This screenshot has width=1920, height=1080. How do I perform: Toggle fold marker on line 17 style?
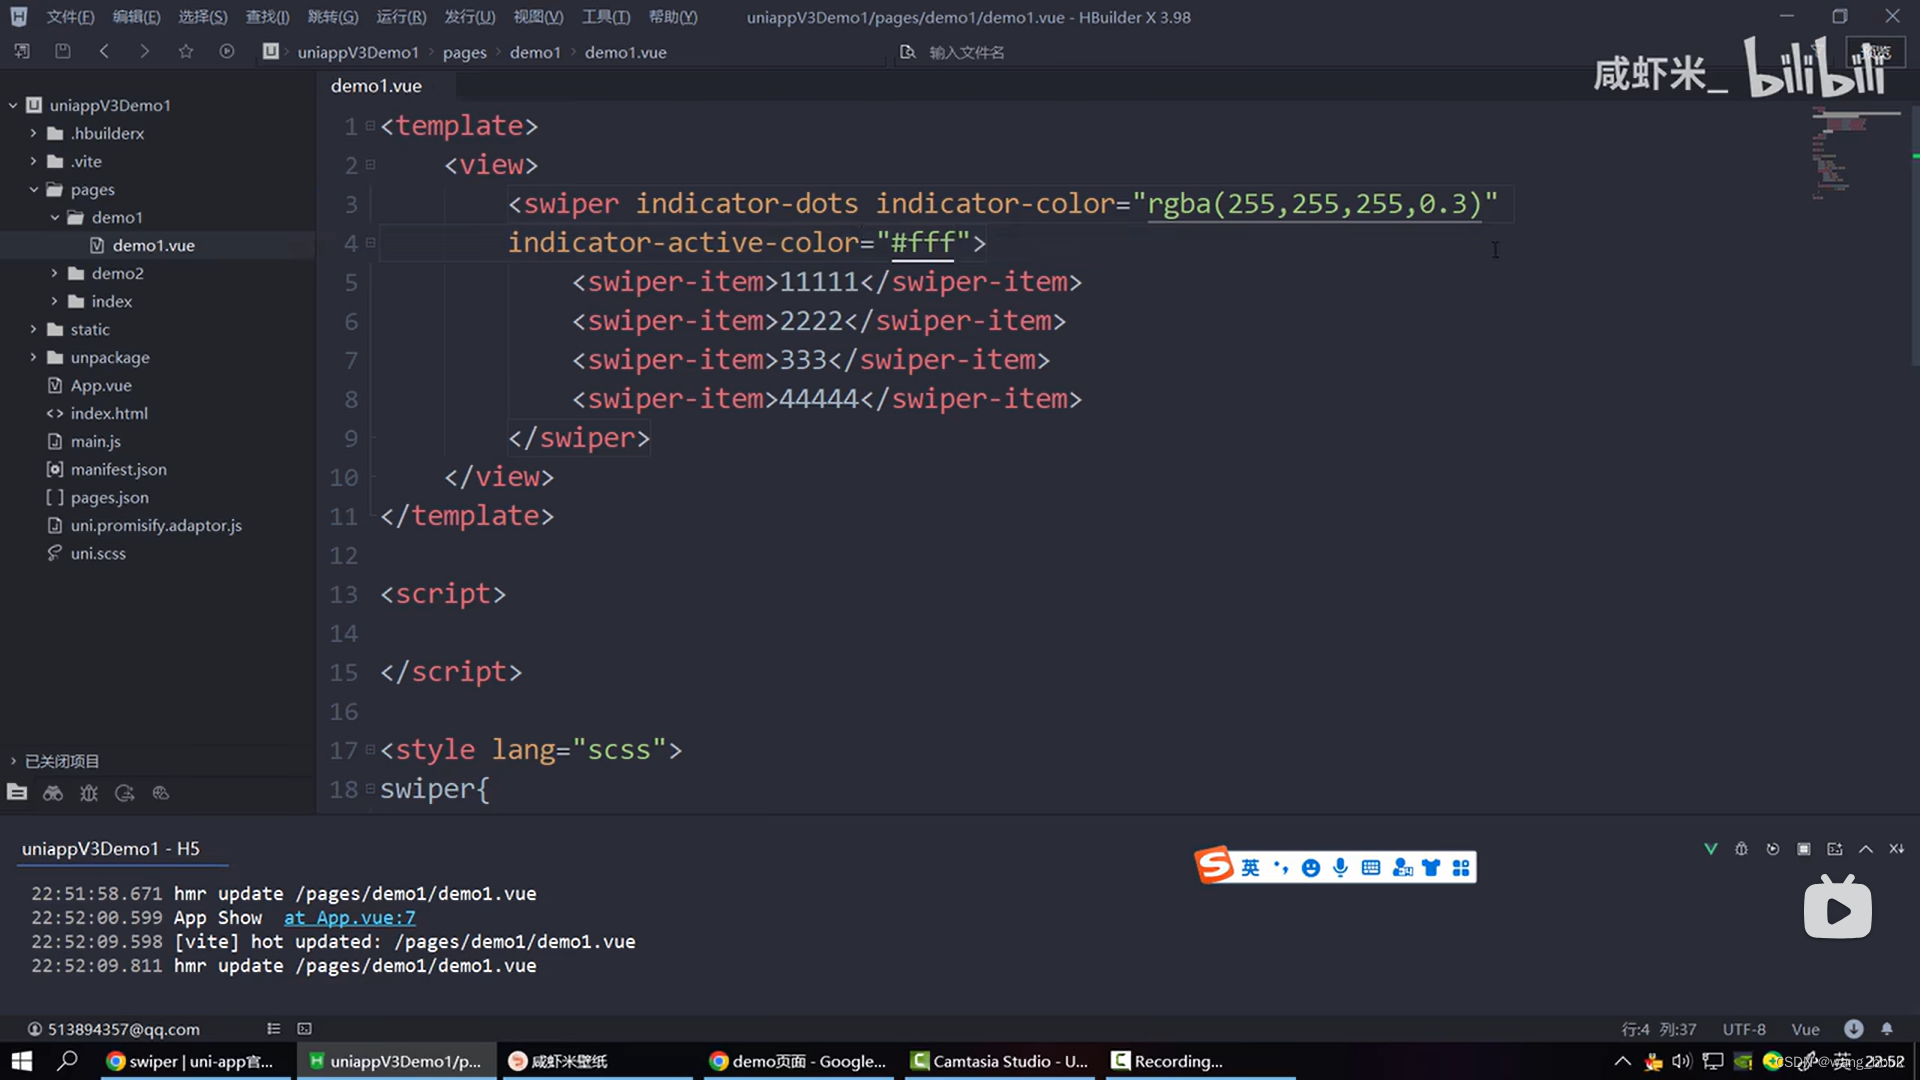pyautogui.click(x=370, y=749)
